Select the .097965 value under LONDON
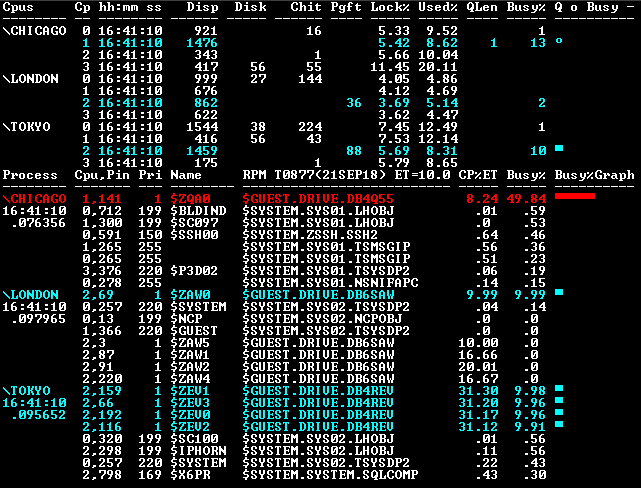Viewport: 641px width, 488px height. (x=38, y=319)
